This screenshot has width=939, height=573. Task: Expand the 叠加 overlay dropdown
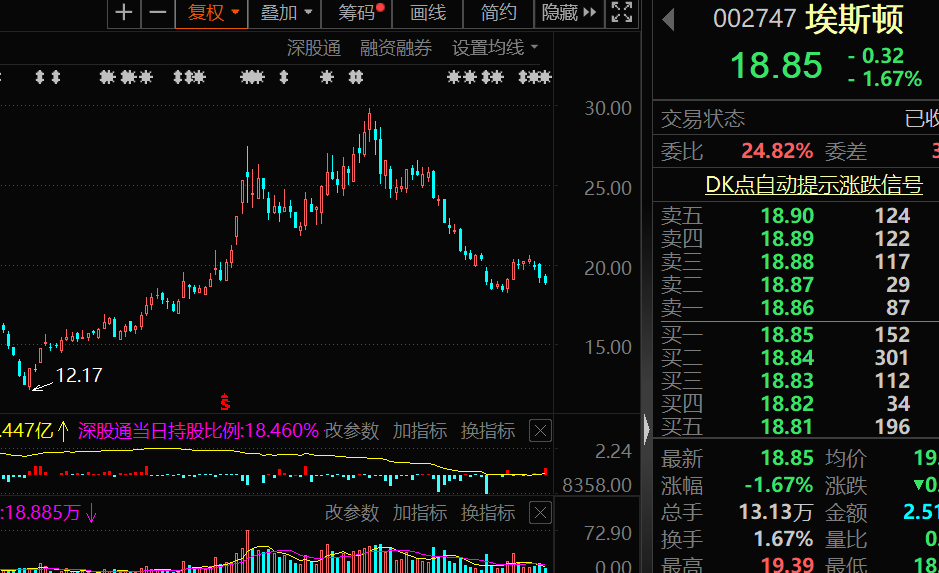tap(286, 13)
